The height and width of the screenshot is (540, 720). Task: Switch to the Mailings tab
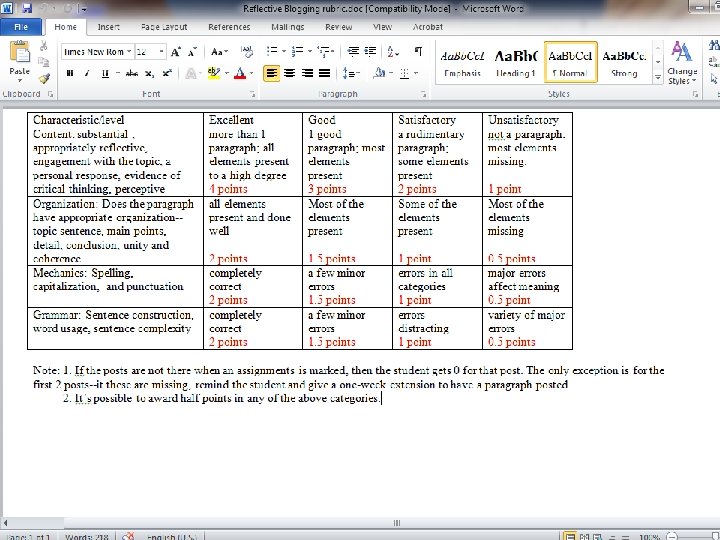[x=287, y=27]
